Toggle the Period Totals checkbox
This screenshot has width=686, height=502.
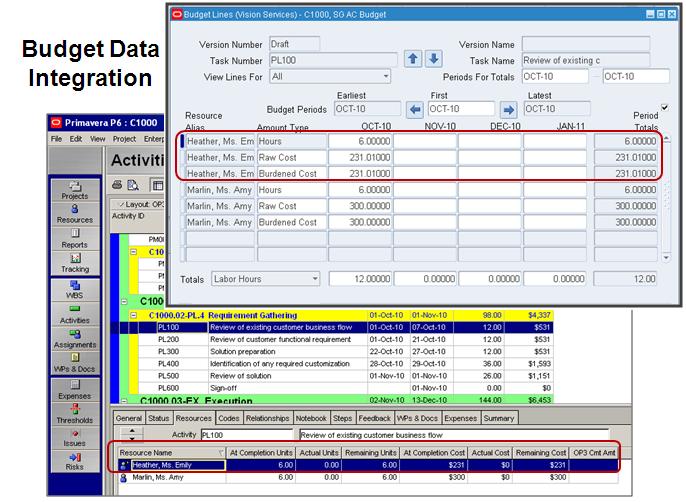click(x=664, y=107)
